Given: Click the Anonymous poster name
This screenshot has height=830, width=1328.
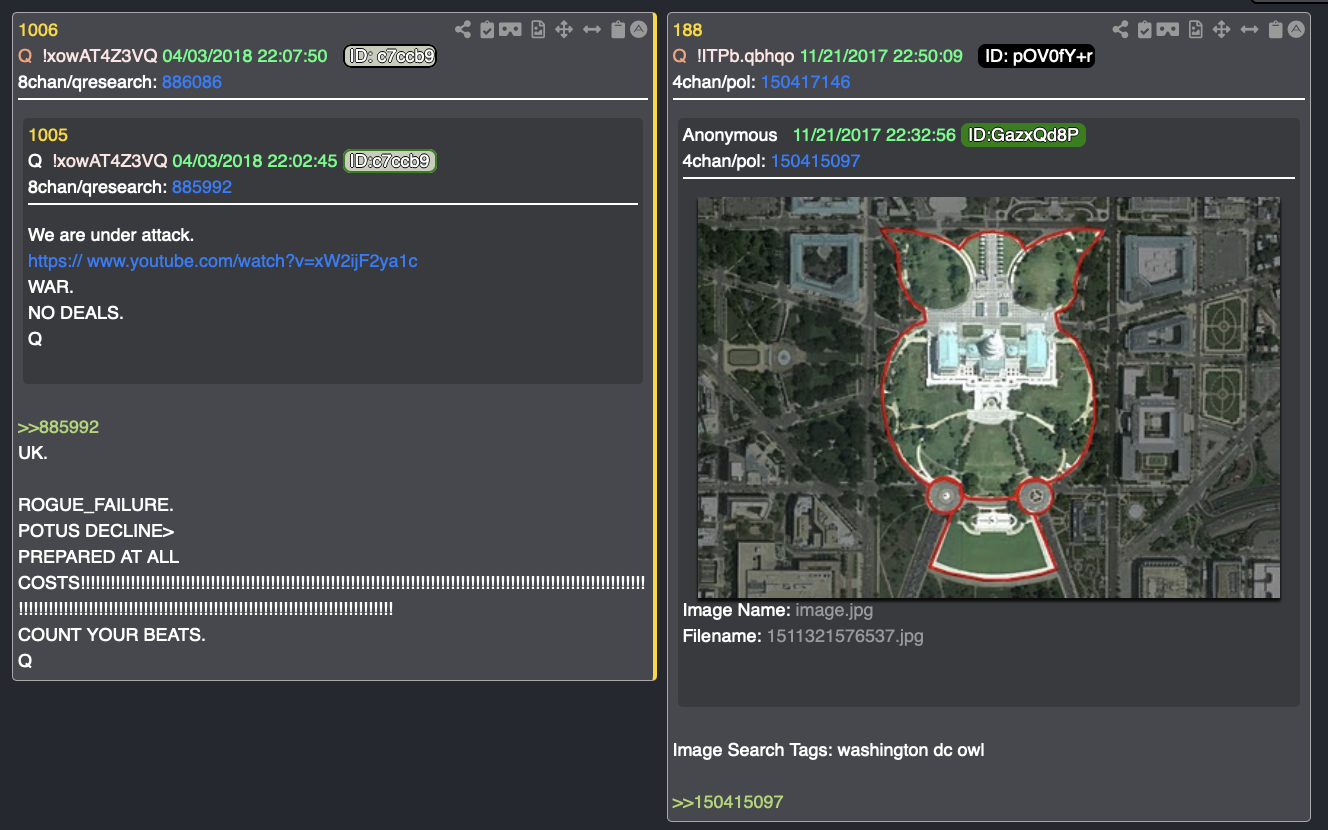Looking at the screenshot, I should pyautogui.click(x=730, y=135).
